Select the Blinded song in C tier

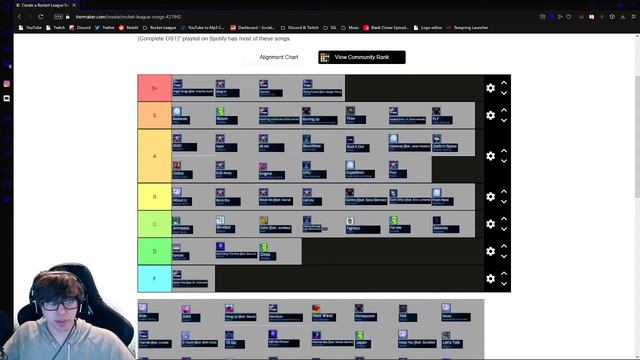(x=225, y=224)
